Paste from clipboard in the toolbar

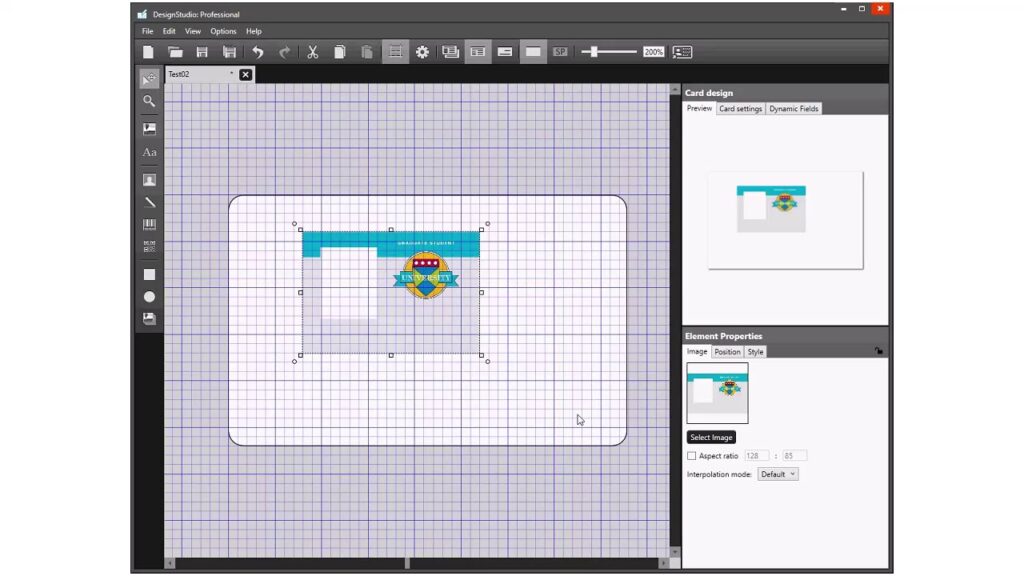pos(367,52)
